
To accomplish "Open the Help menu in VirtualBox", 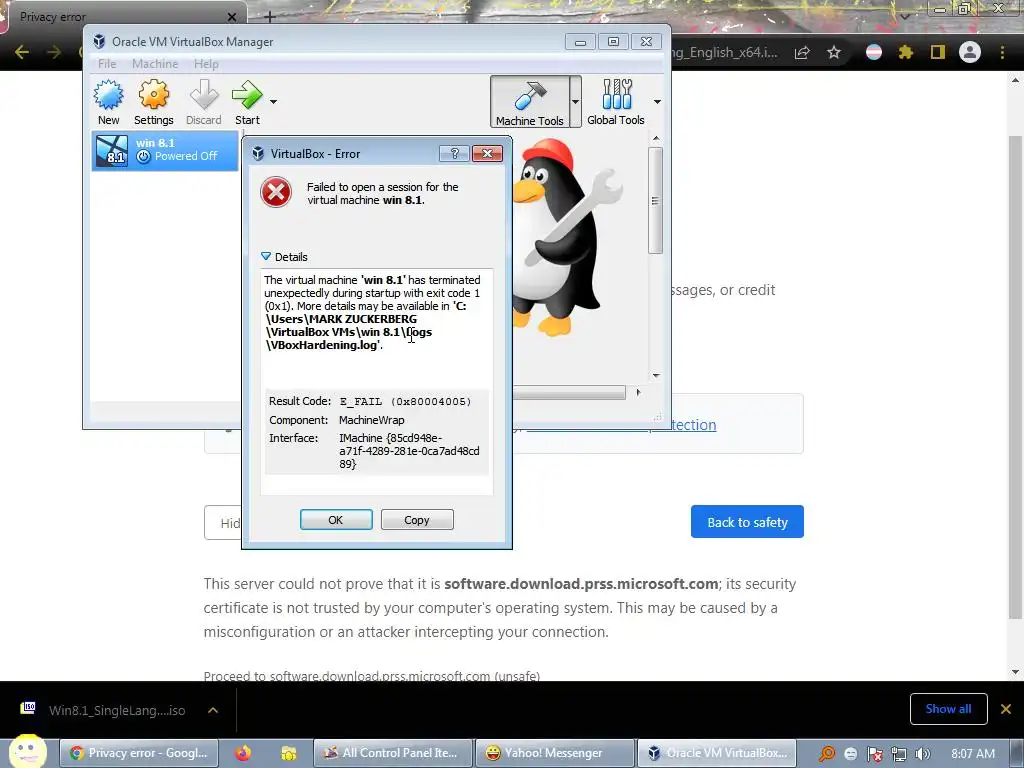I will [206, 63].
